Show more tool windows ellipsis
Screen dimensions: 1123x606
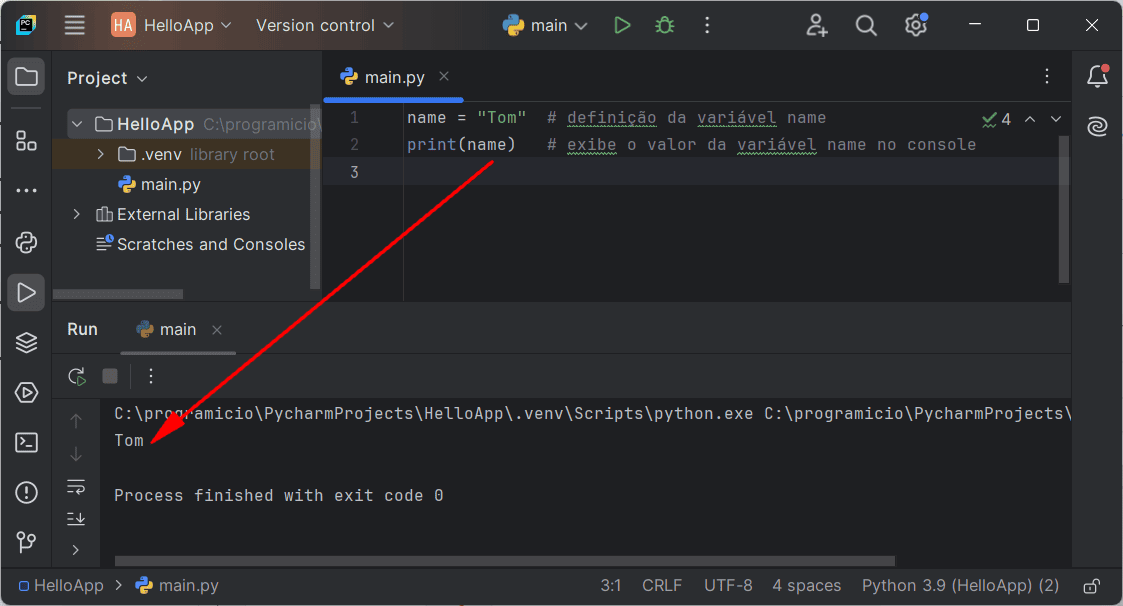click(x=26, y=191)
